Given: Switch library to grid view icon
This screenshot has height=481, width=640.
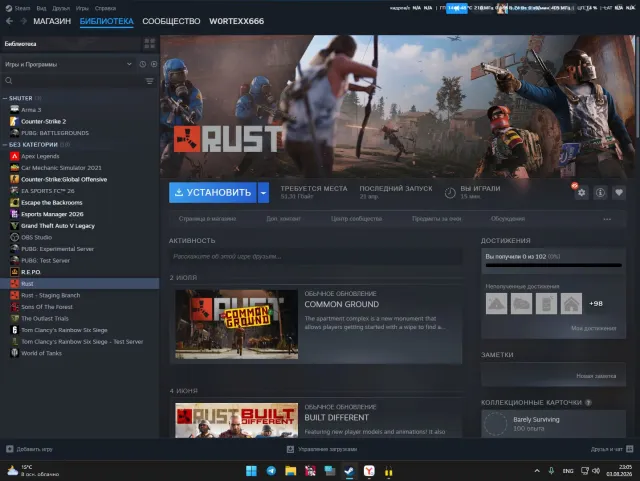Looking at the screenshot, I should (x=150, y=44).
